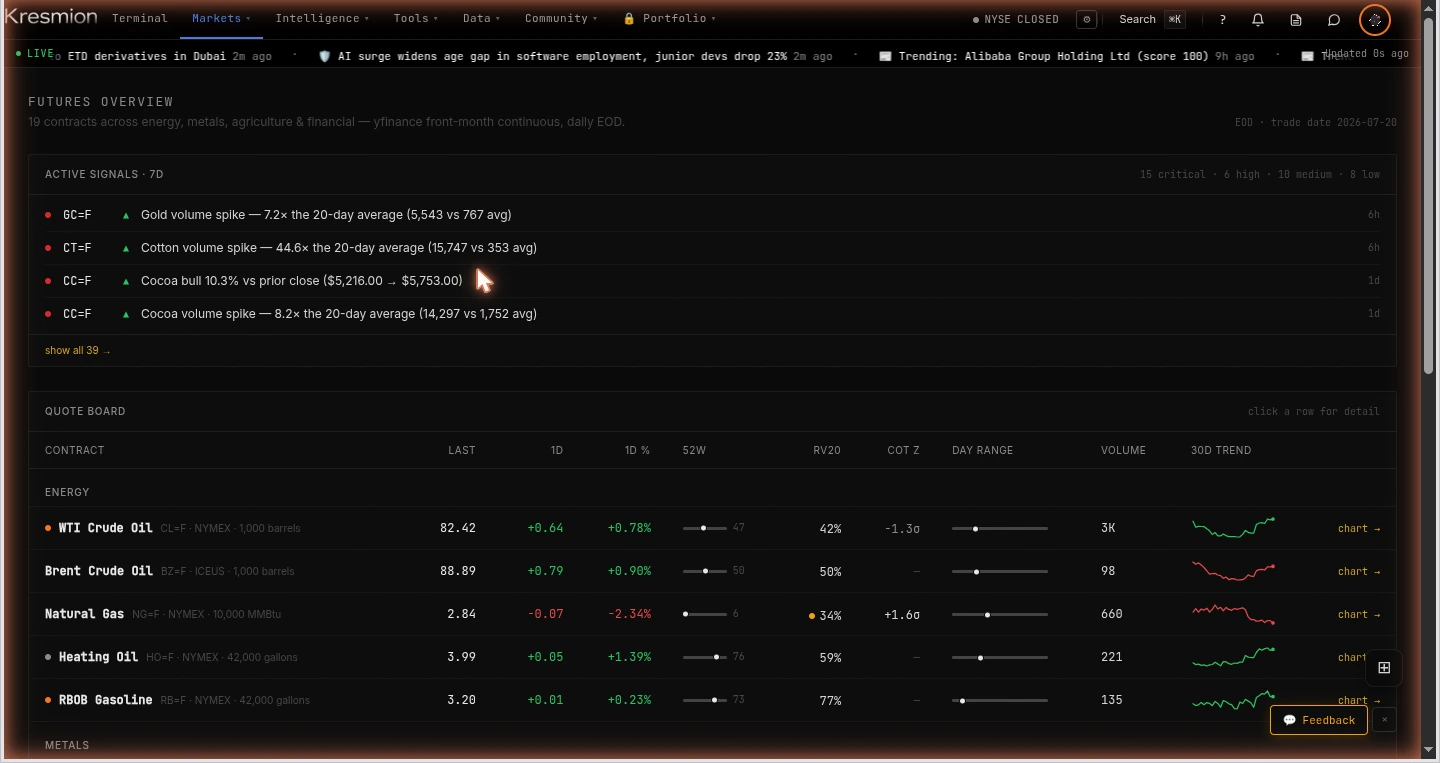Click the orange RV20 dot on Natural Gas
1440x763 pixels.
(812, 616)
